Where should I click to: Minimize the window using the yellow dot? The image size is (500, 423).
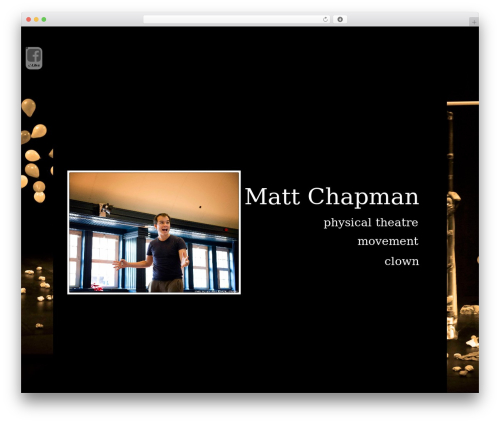tap(36, 19)
